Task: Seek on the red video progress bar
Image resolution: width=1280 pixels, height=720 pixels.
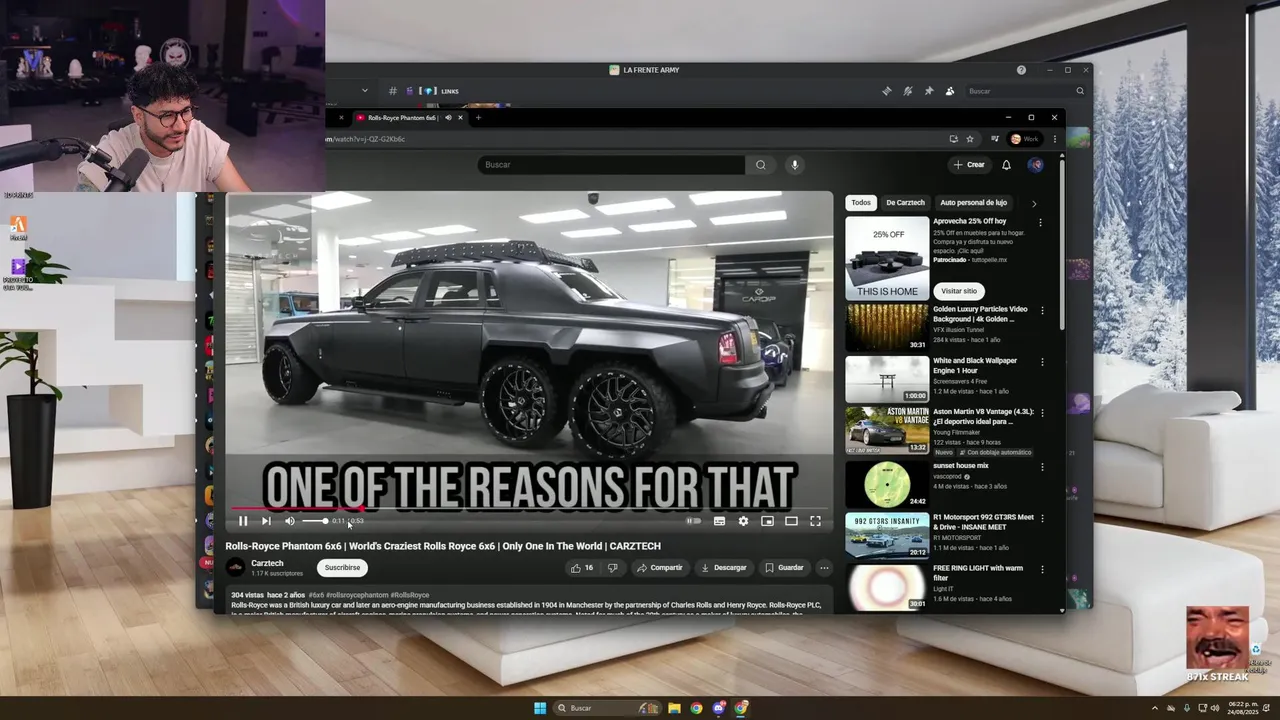Action: [529, 508]
